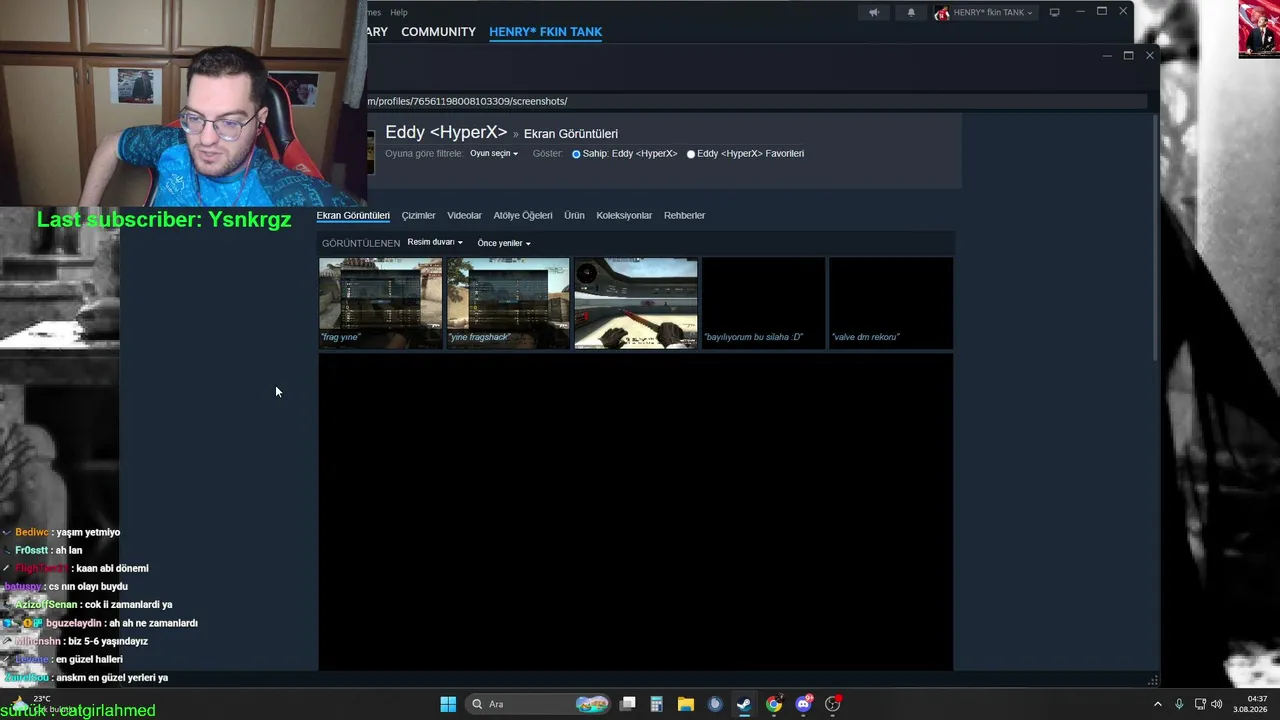
Task: Go to Eddy <HyperX> profile link
Action: tap(446, 132)
